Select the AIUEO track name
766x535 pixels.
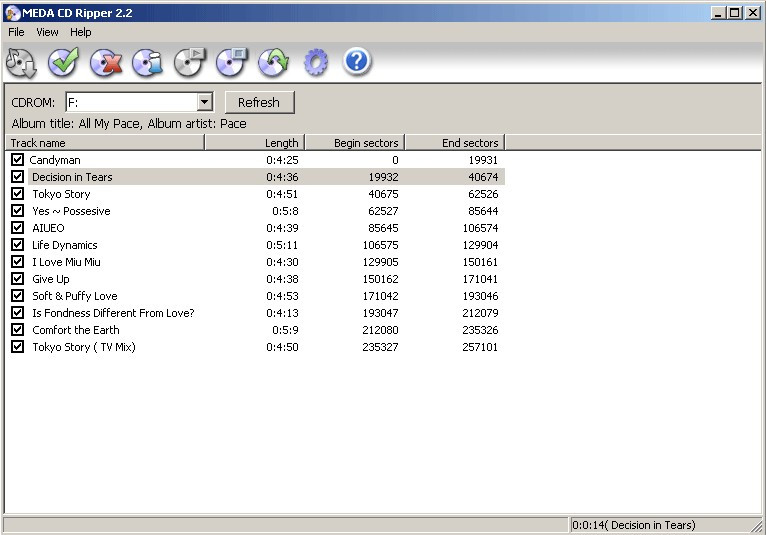48,228
